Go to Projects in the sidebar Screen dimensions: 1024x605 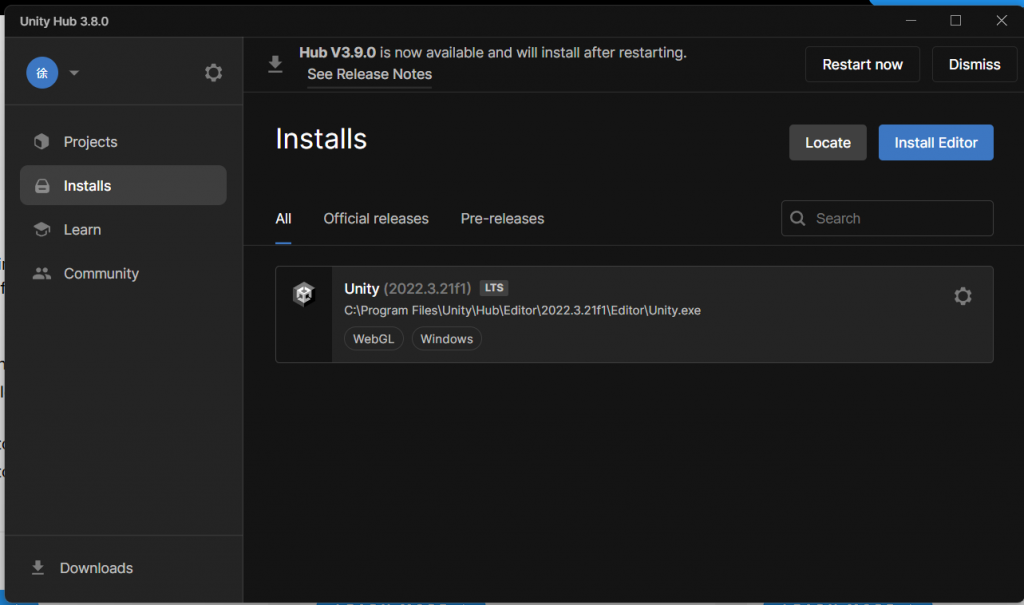[x=123, y=142]
